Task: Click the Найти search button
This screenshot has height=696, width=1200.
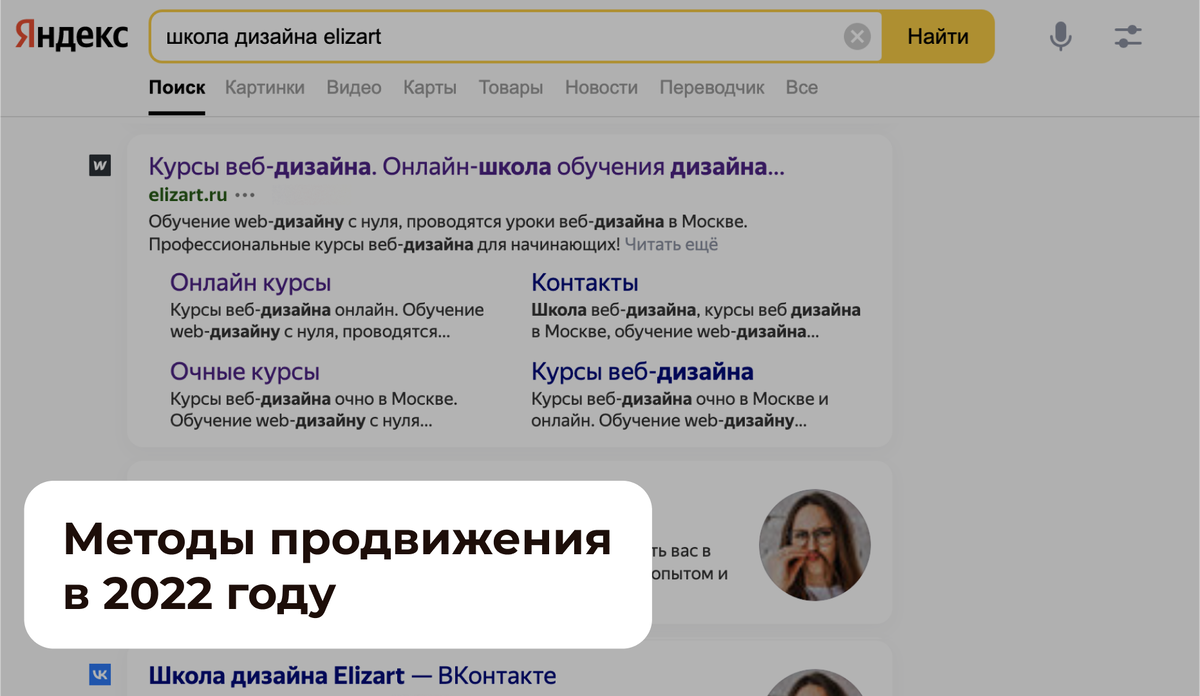Action: tap(938, 37)
